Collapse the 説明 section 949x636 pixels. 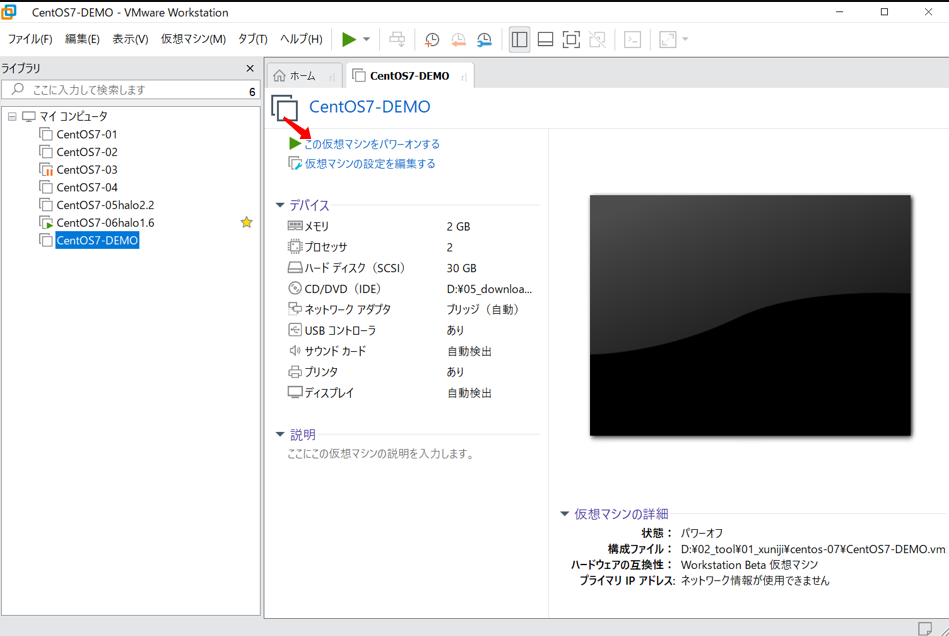click(x=280, y=434)
